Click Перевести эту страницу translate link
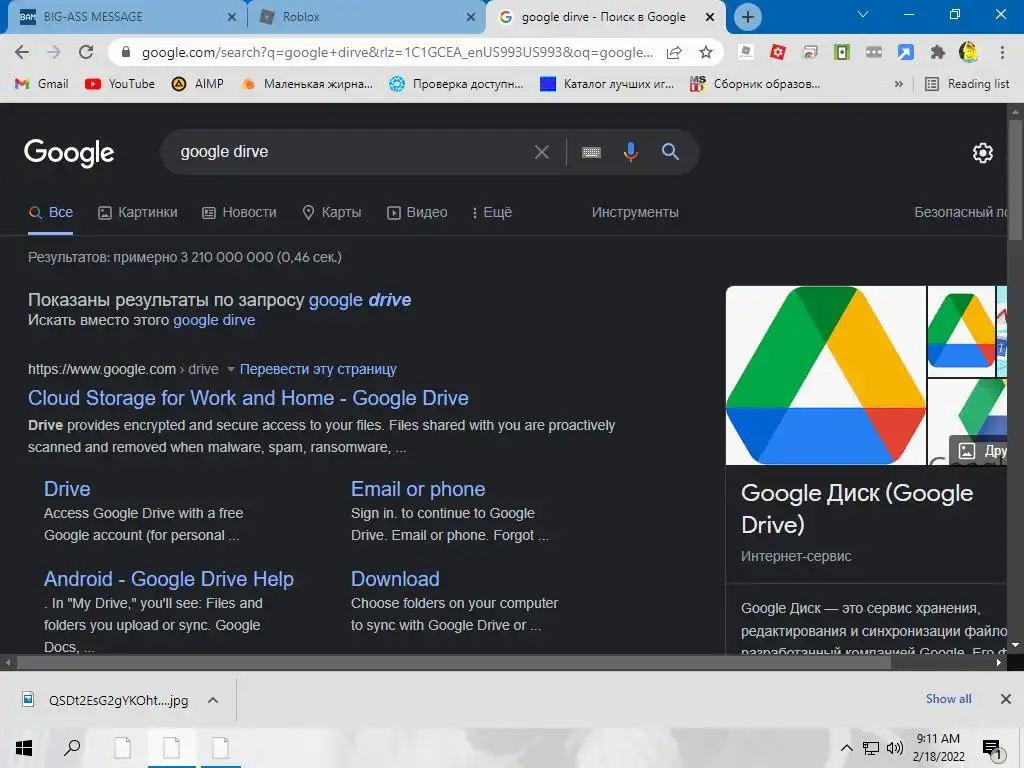This screenshot has width=1024, height=768. click(x=318, y=369)
